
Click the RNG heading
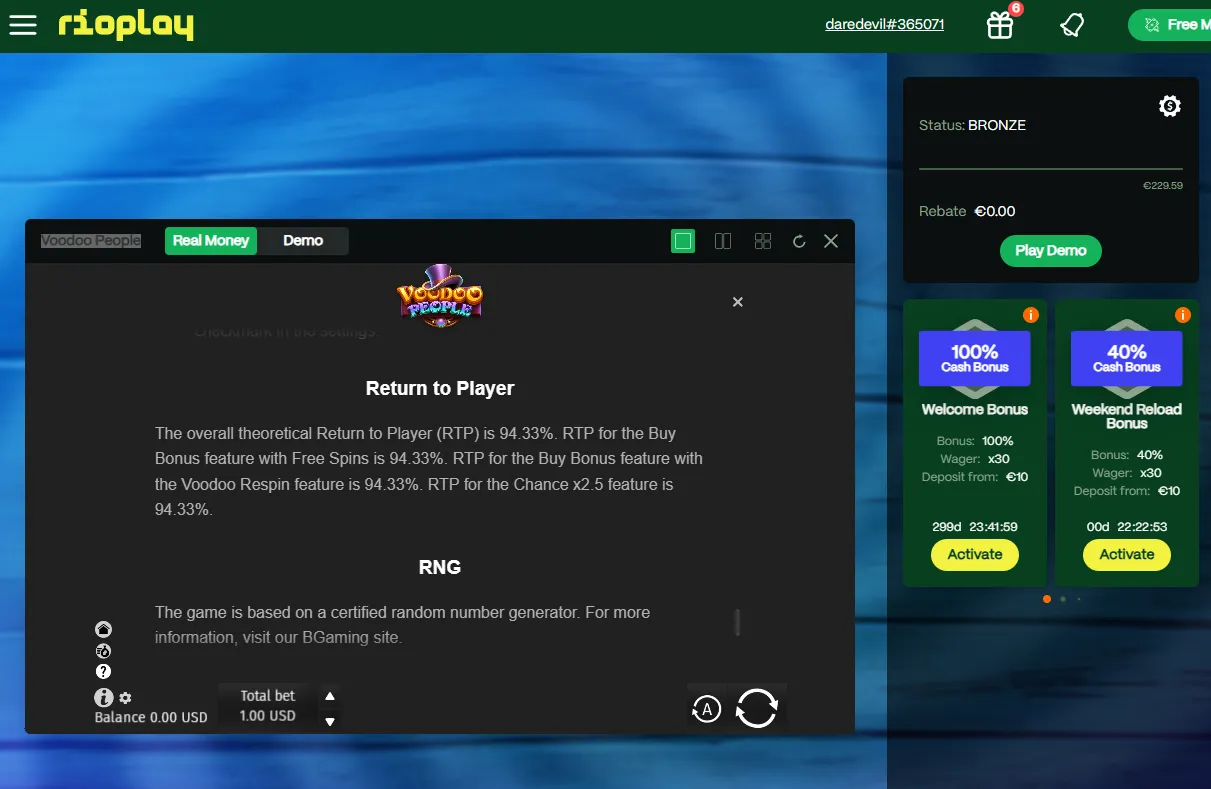tap(440, 567)
